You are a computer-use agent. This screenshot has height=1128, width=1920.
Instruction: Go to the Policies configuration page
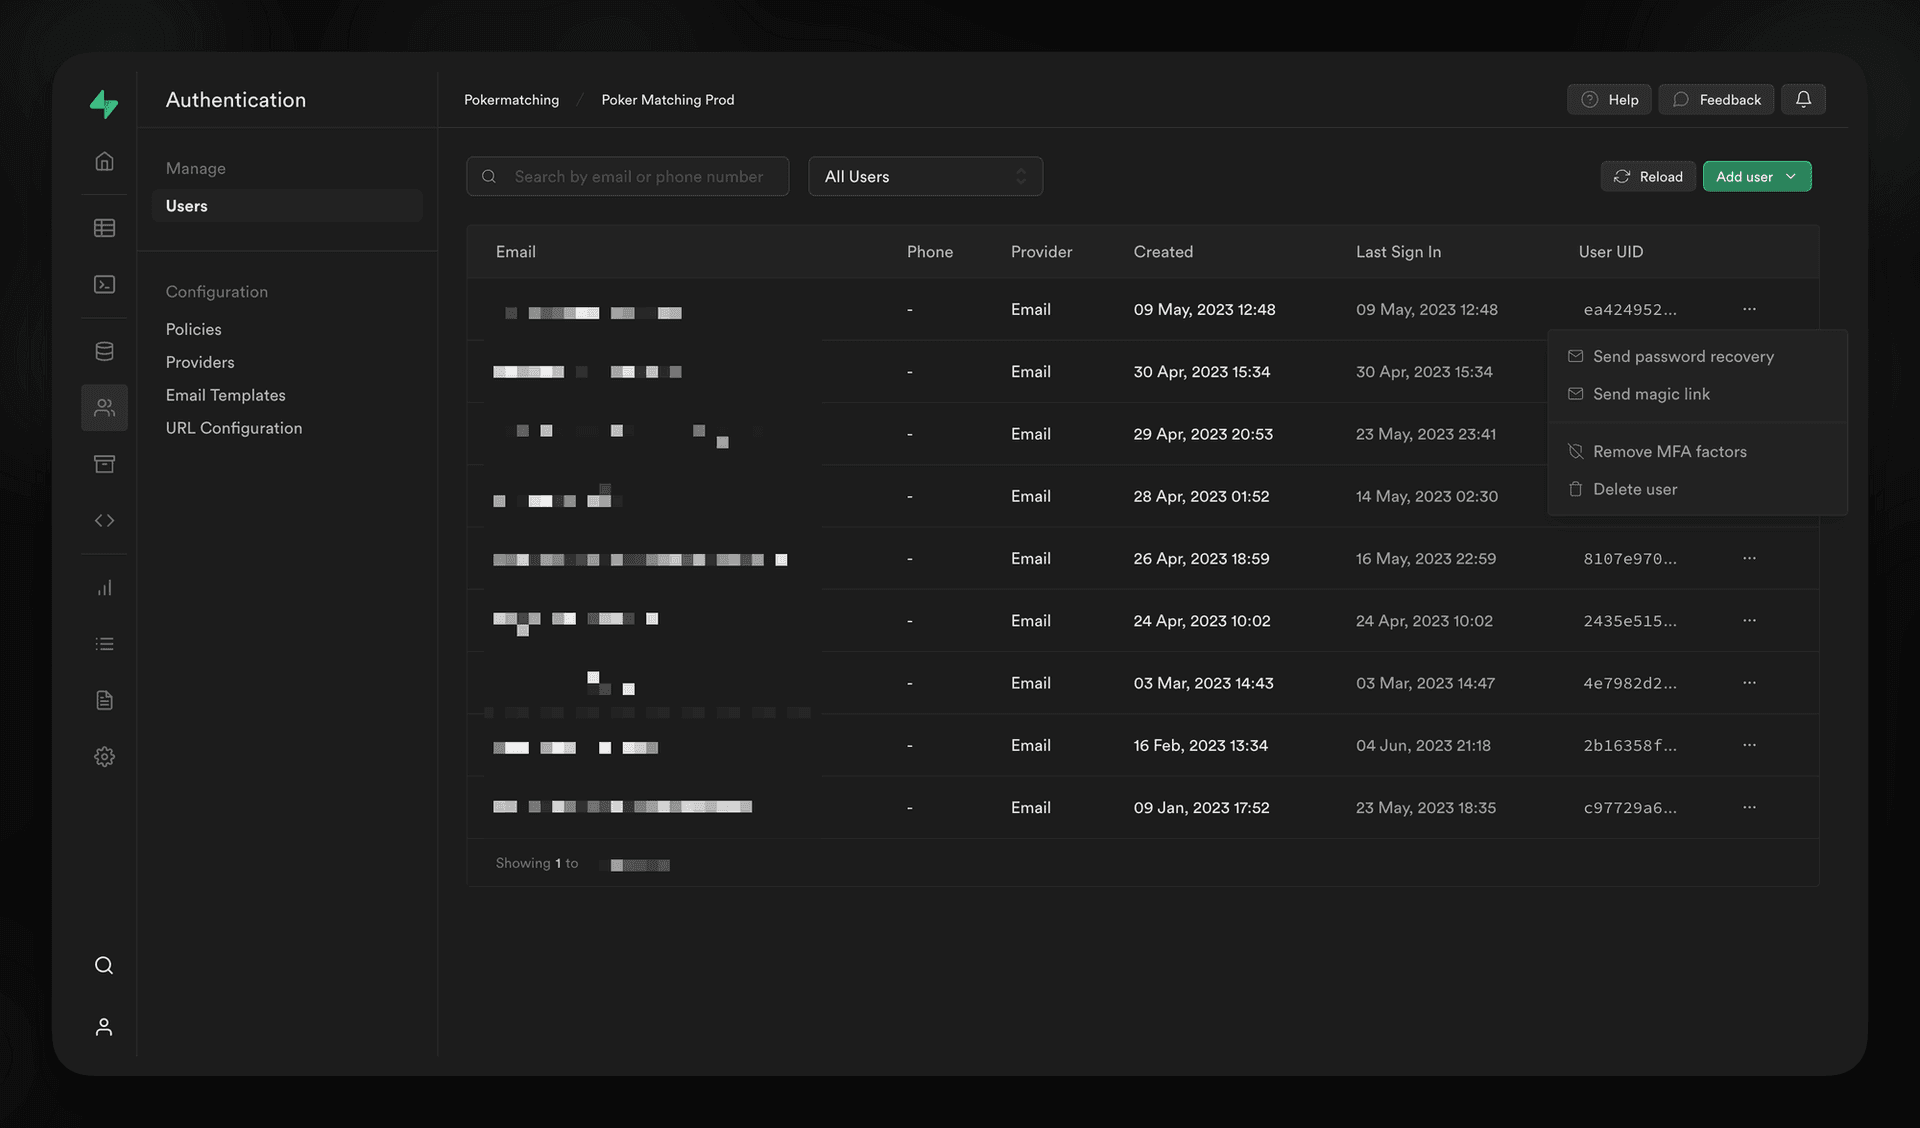tap(193, 329)
